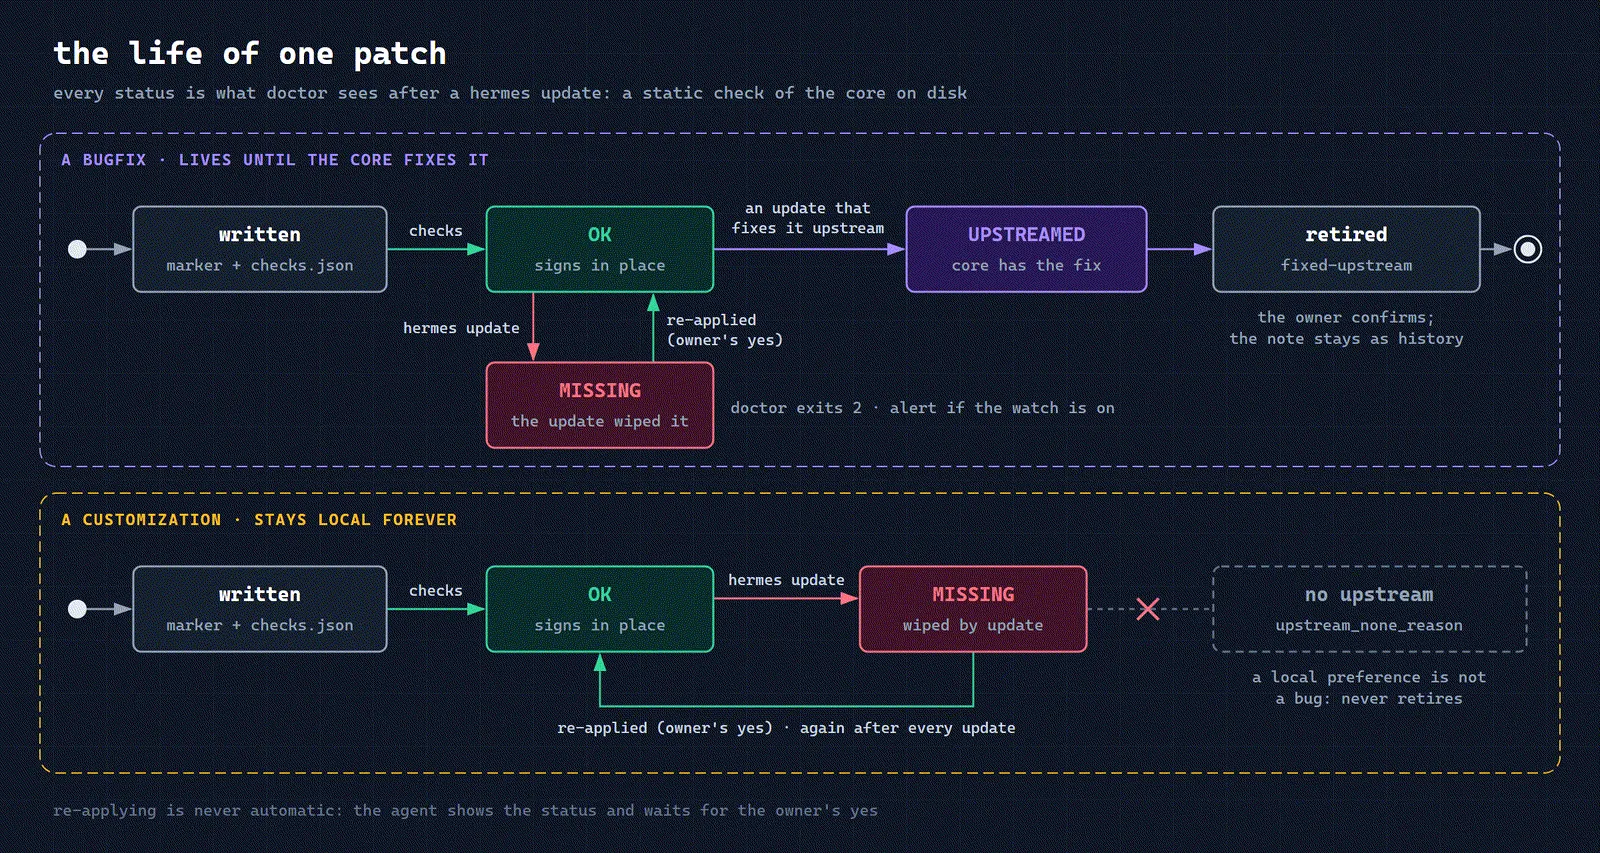Click 'doctor exits 2 · alert if the watch is on'
1600x853 pixels.
[x=922, y=408]
